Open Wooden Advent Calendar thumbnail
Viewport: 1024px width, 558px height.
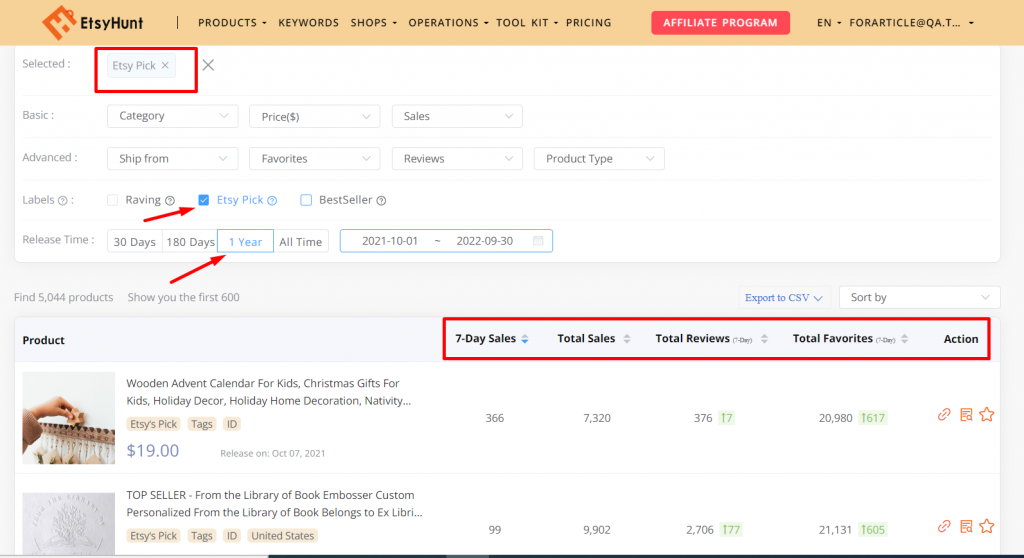(x=69, y=418)
